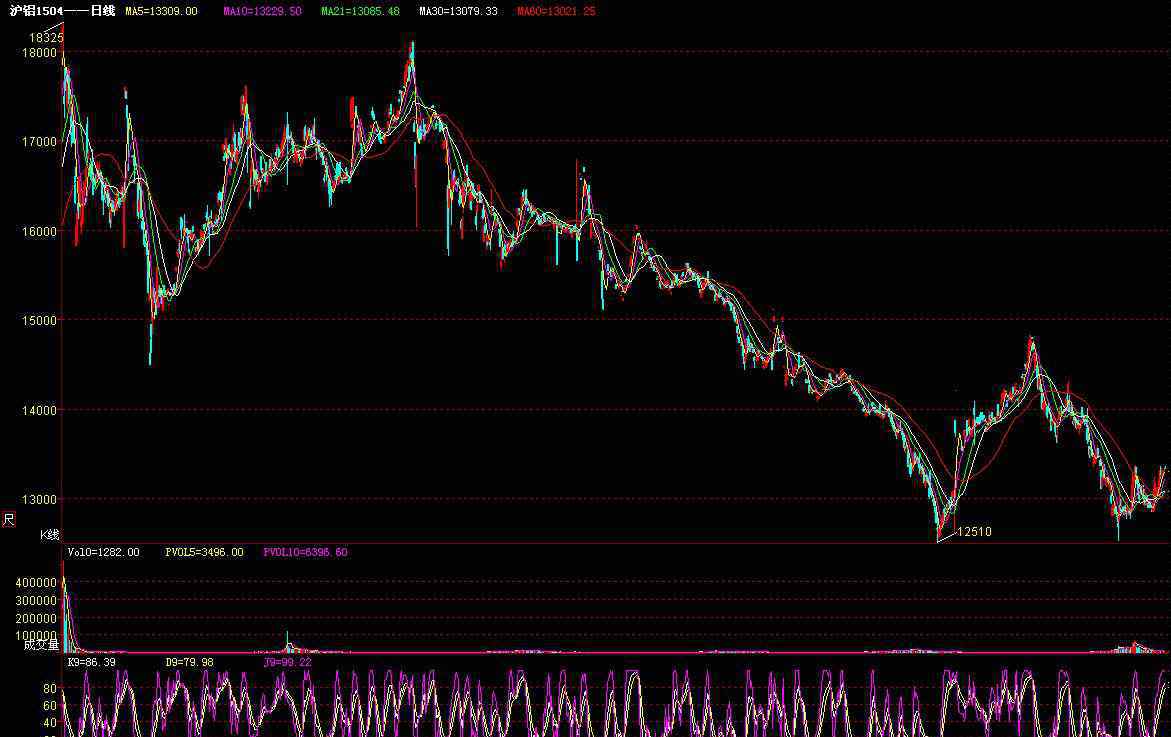Click the K线 panel label

point(50,535)
